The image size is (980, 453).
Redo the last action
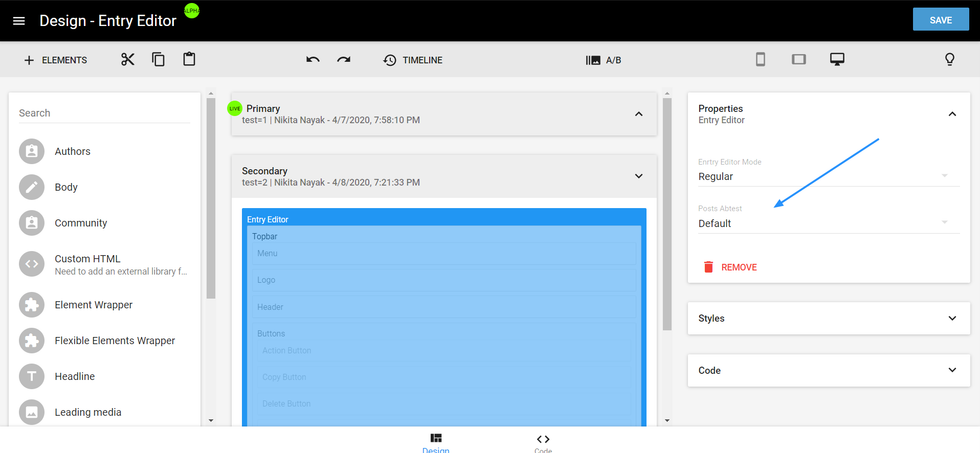[344, 60]
